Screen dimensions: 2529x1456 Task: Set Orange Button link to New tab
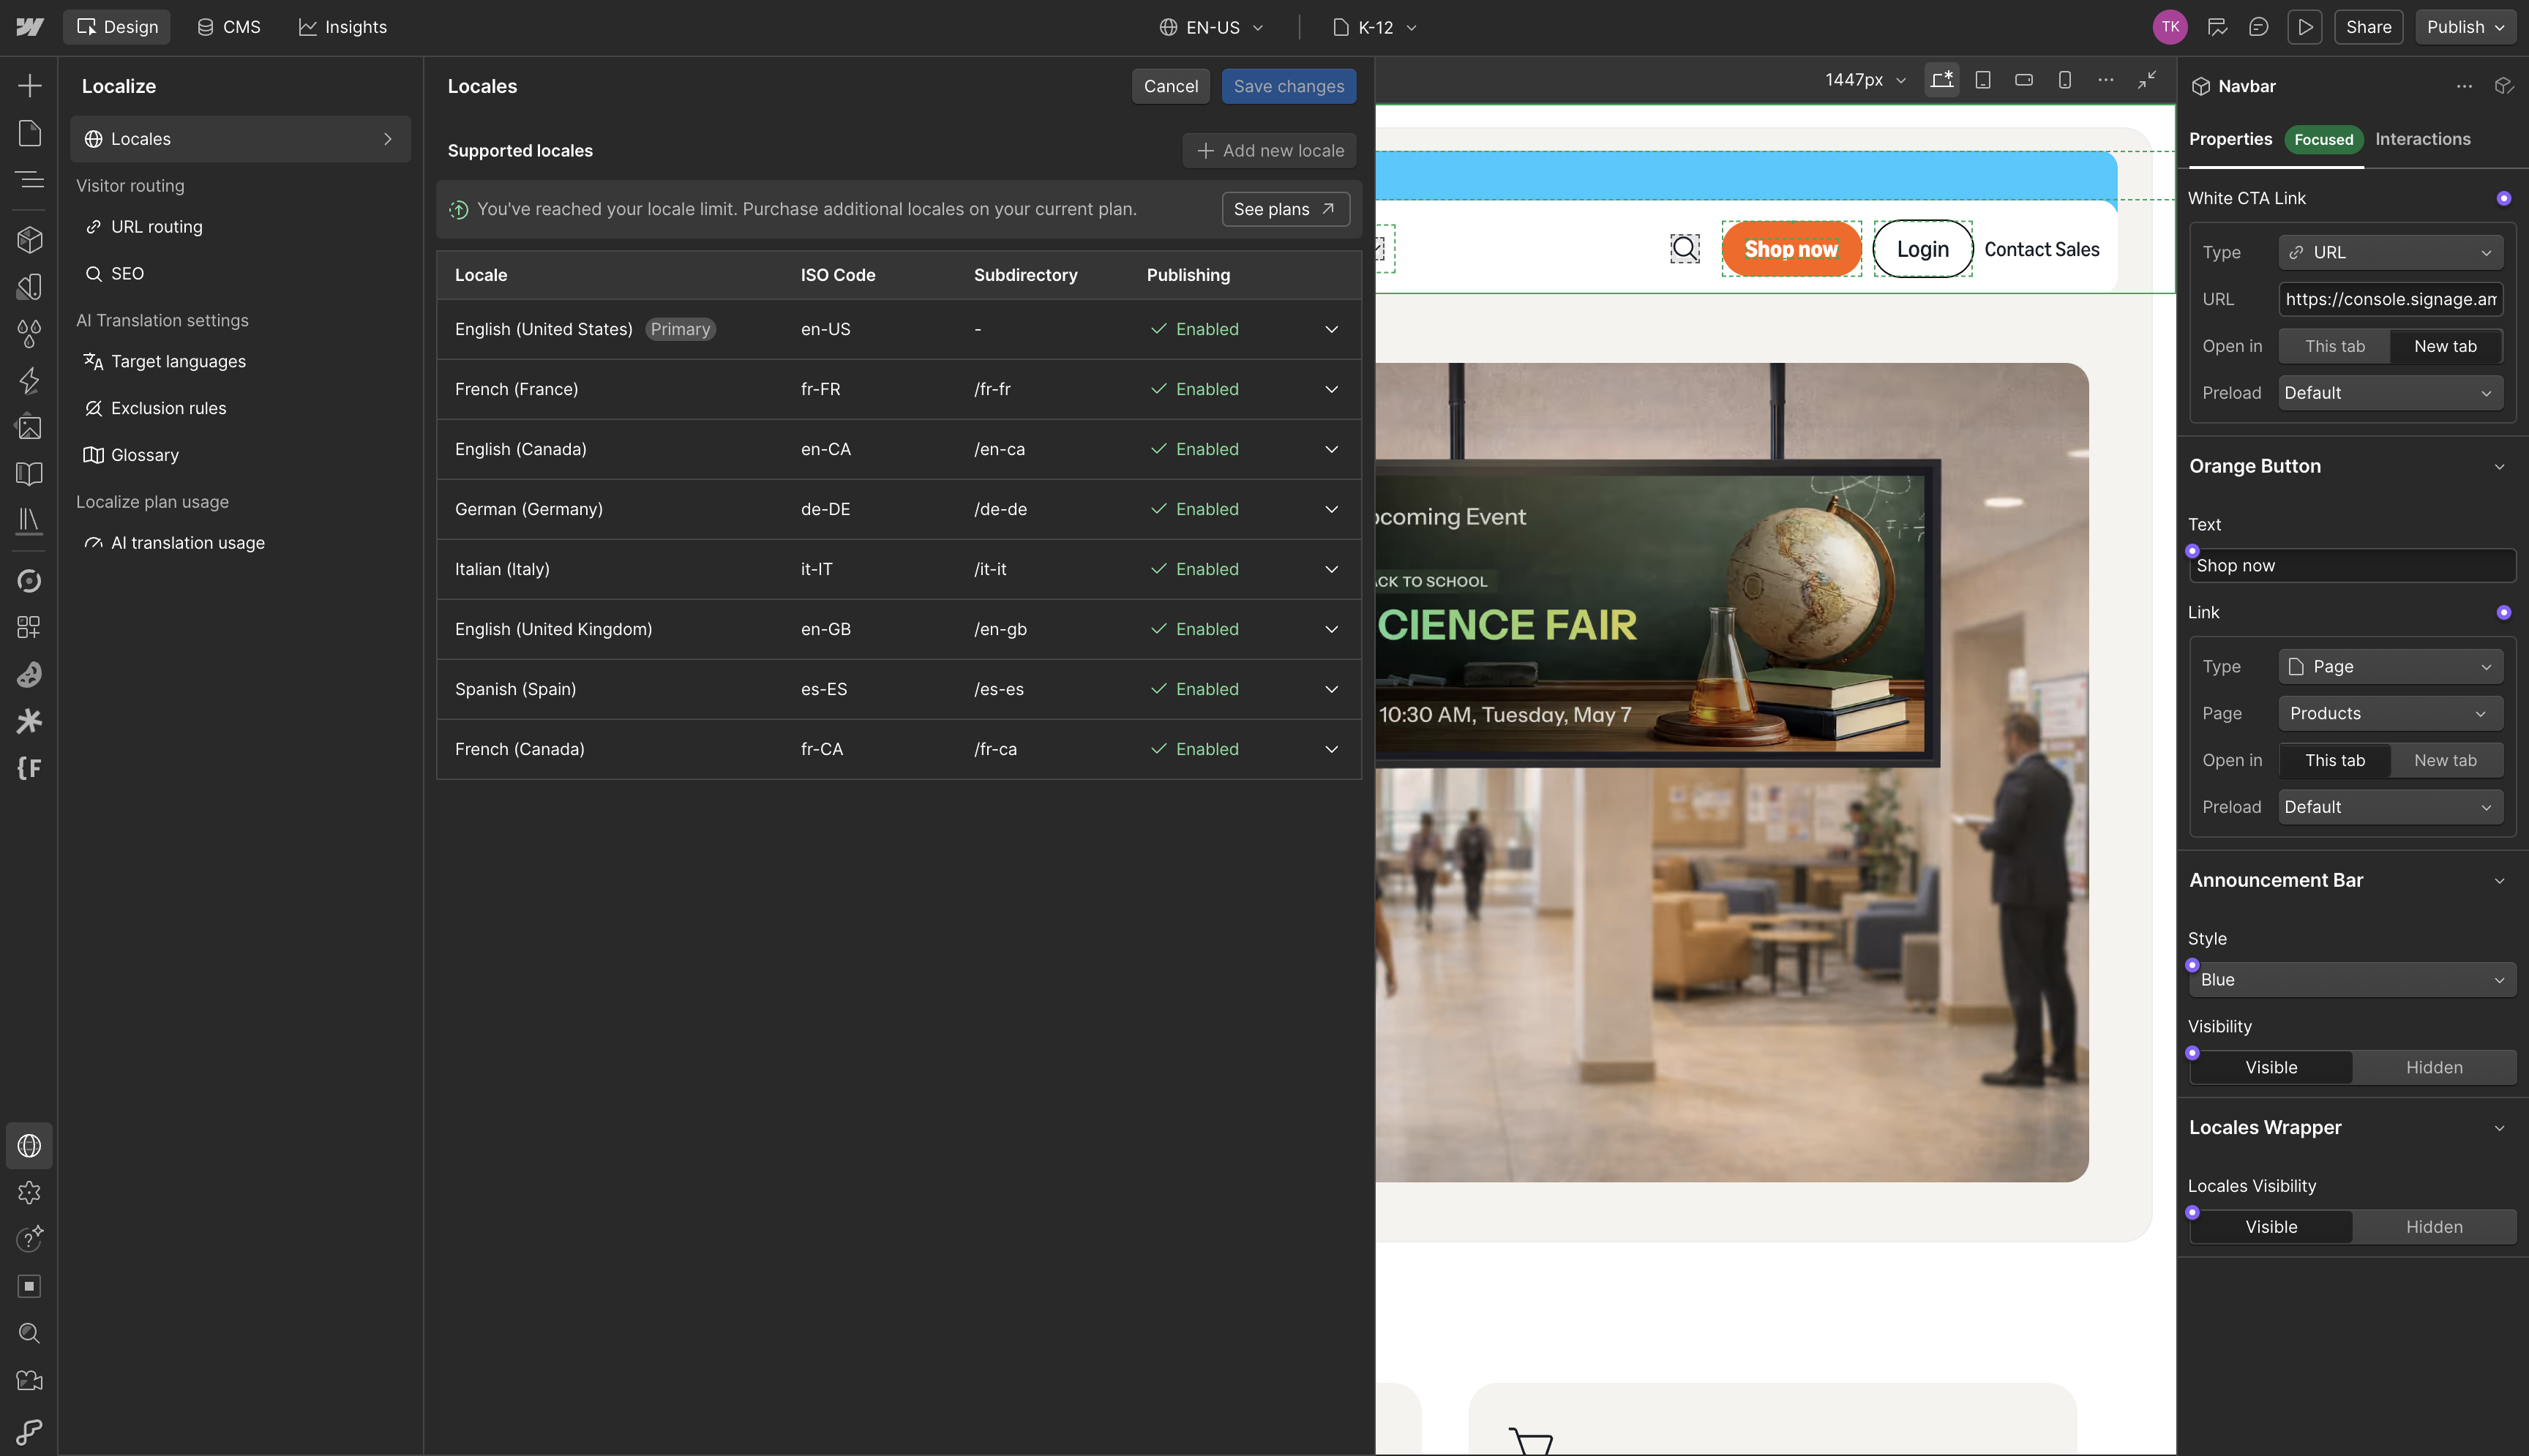click(x=2446, y=760)
